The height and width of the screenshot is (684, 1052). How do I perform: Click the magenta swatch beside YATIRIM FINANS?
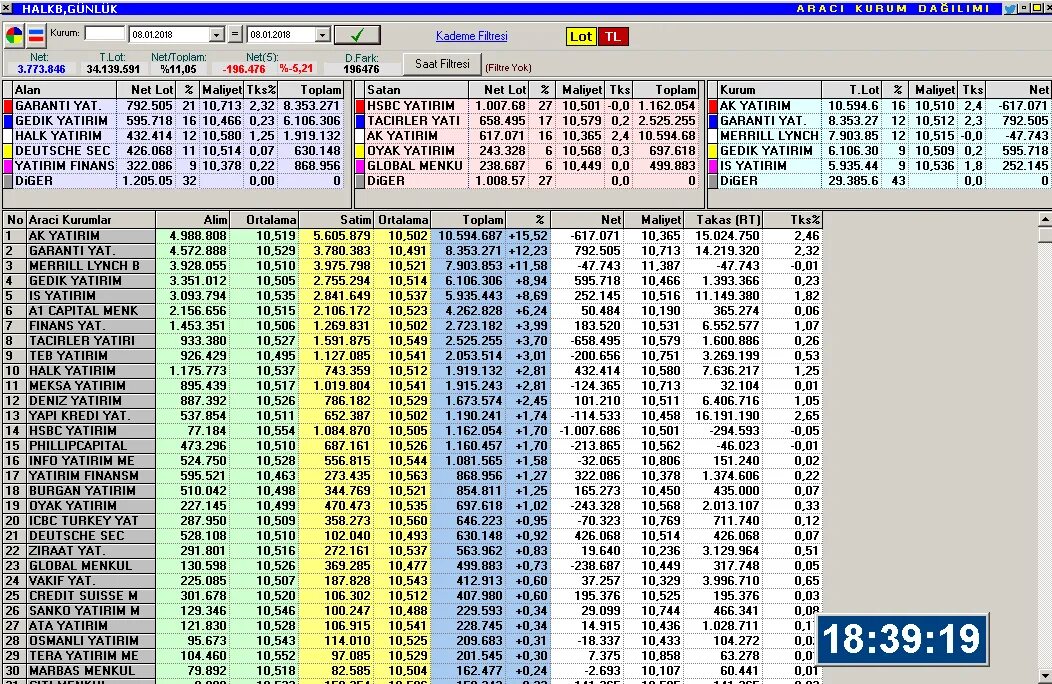(x=8, y=166)
